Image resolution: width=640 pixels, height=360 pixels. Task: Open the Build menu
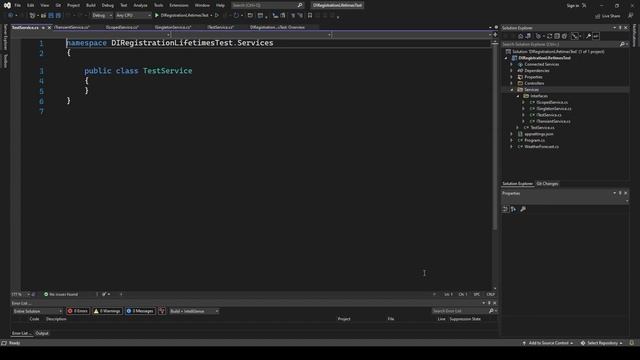[91, 5]
